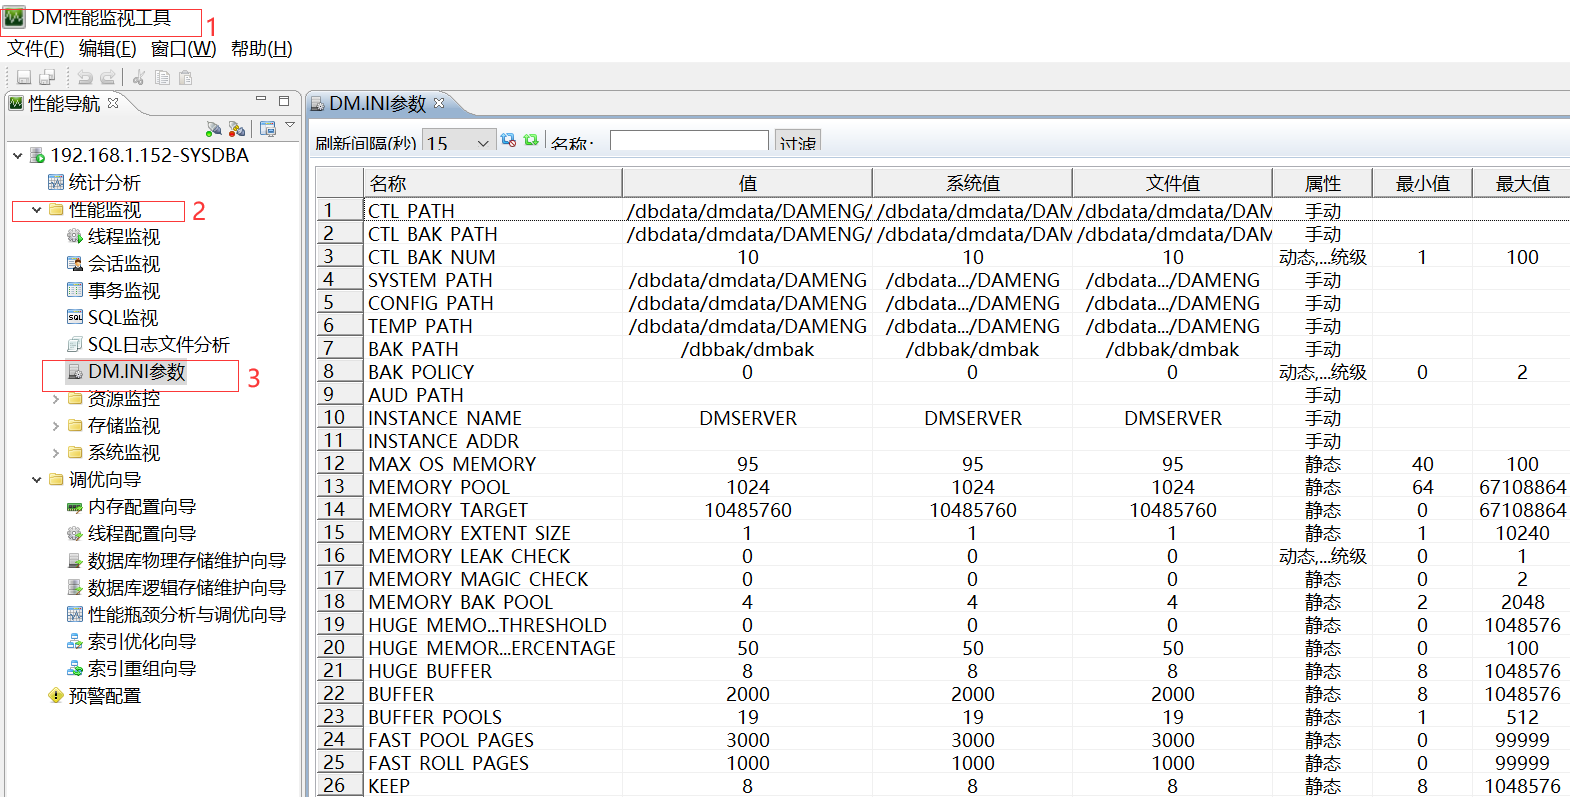Click the stop auto-refresh icon
The height and width of the screenshot is (797, 1570).
pos(508,141)
